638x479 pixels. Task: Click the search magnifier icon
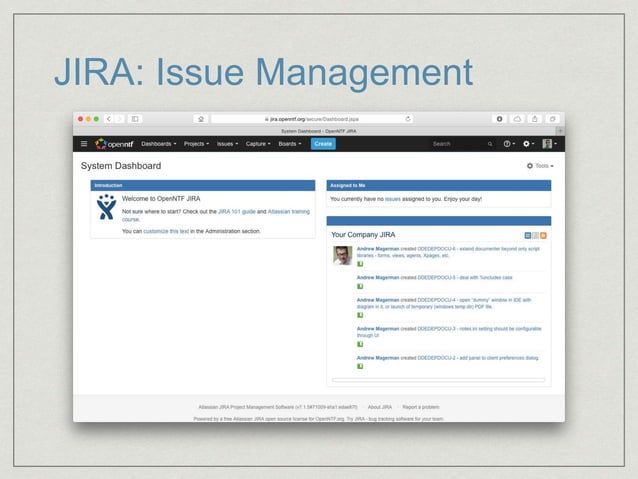490,144
